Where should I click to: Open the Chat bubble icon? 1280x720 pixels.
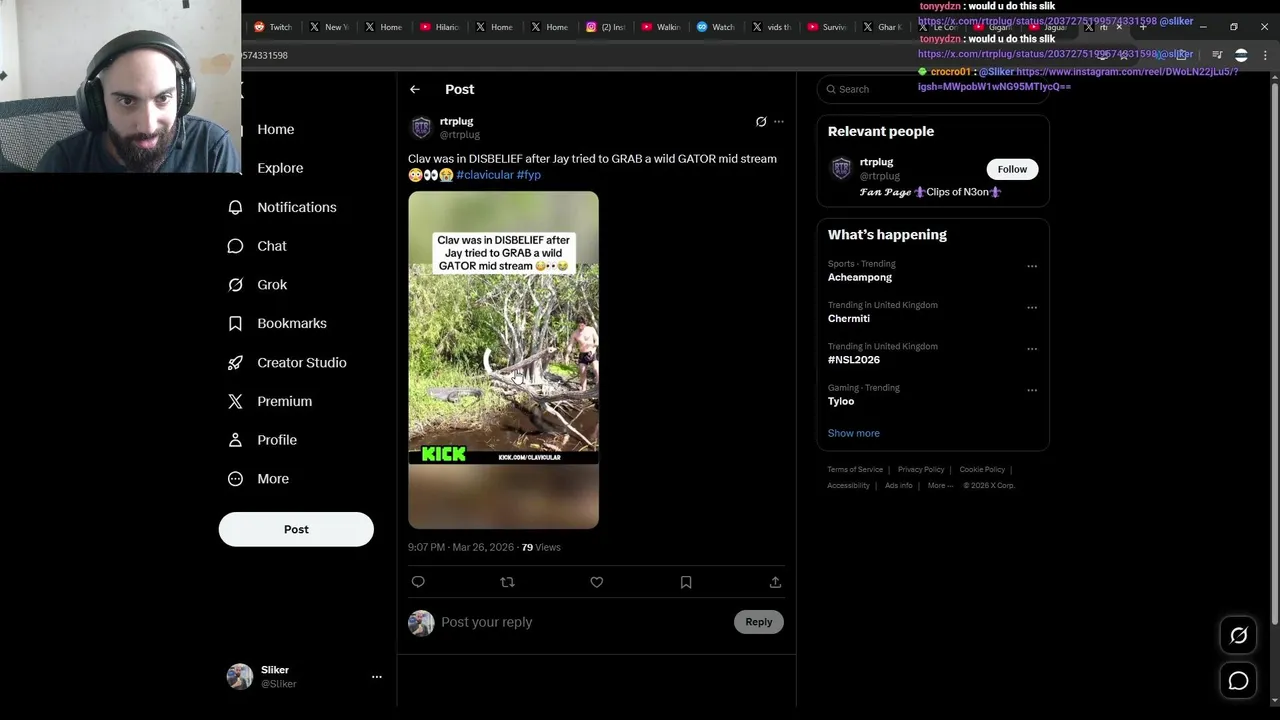click(235, 246)
